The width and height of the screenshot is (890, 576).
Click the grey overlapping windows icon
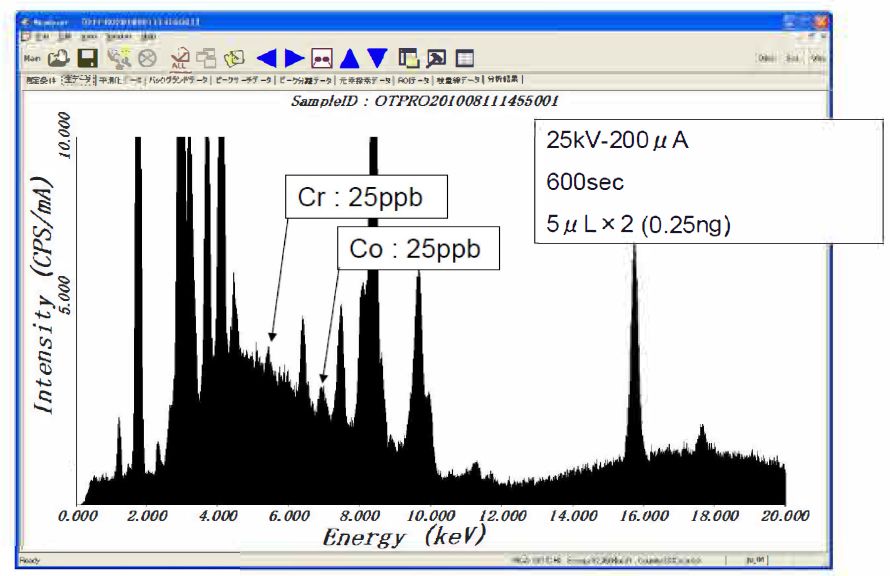pos(206,58)
